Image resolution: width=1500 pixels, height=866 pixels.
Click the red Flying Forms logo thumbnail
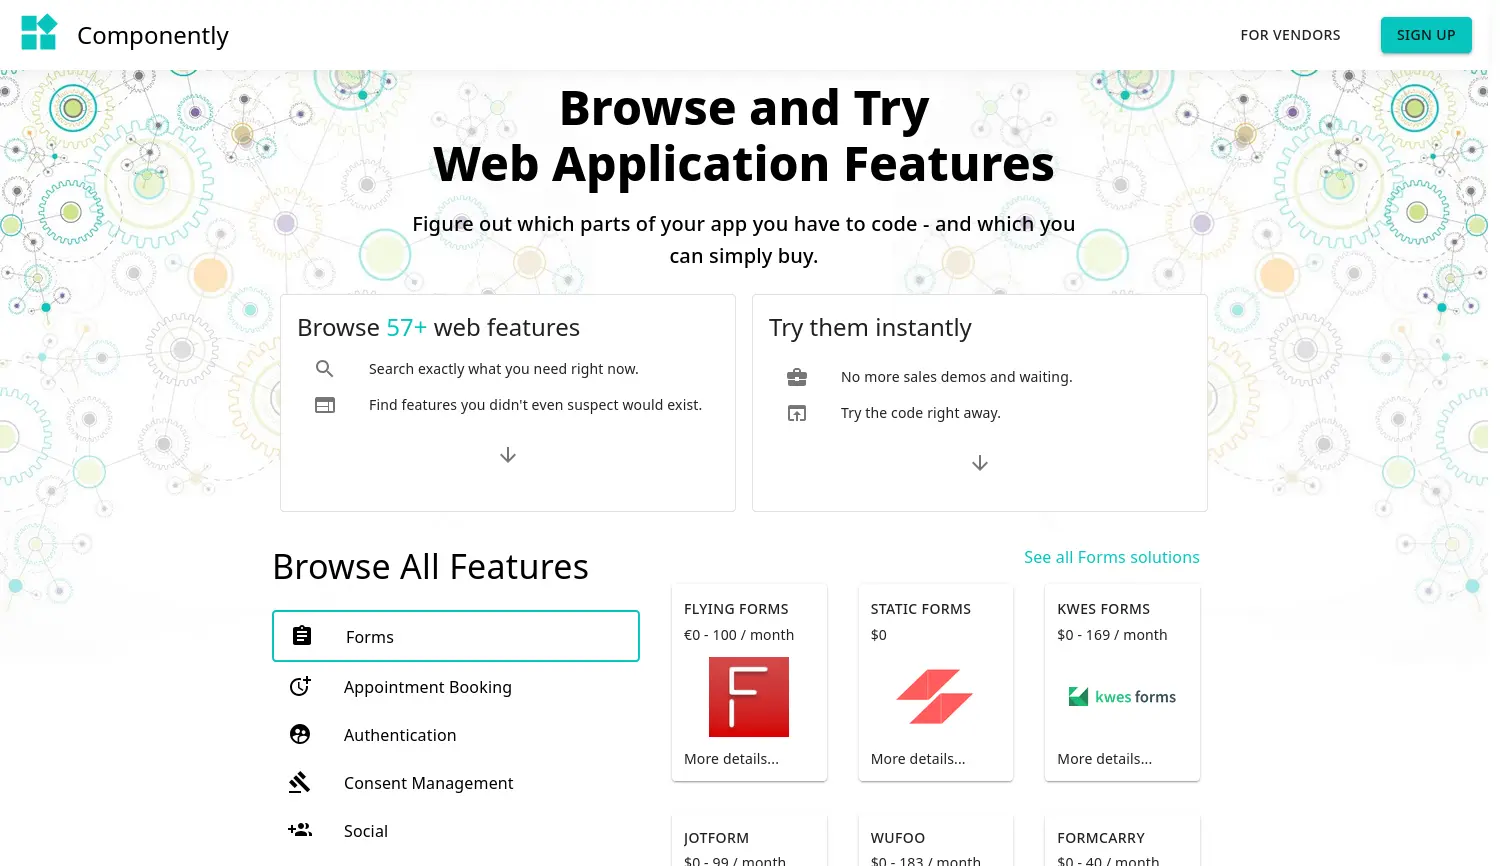coord(749,696)
